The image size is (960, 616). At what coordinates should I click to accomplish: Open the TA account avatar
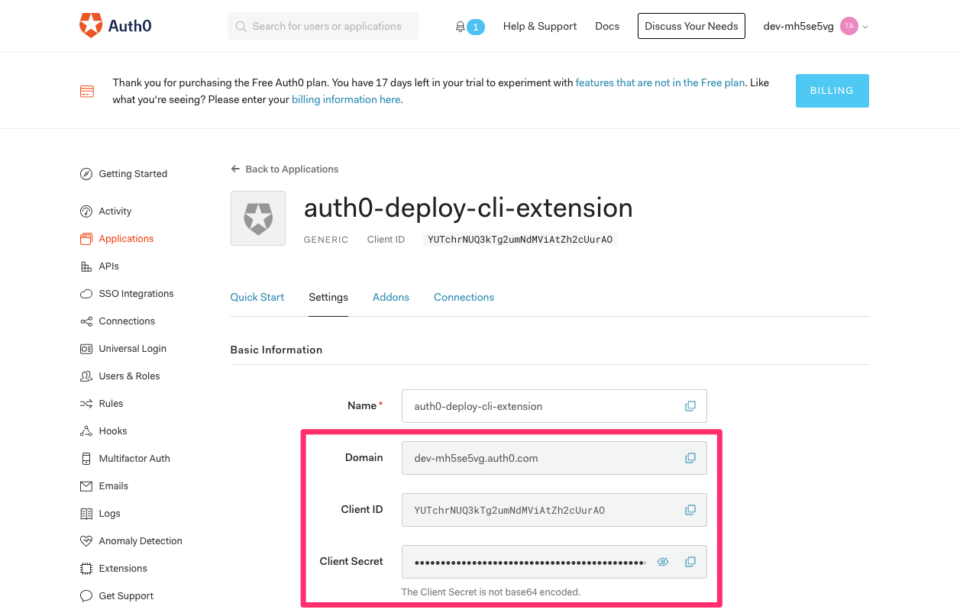tap(849, 26)
